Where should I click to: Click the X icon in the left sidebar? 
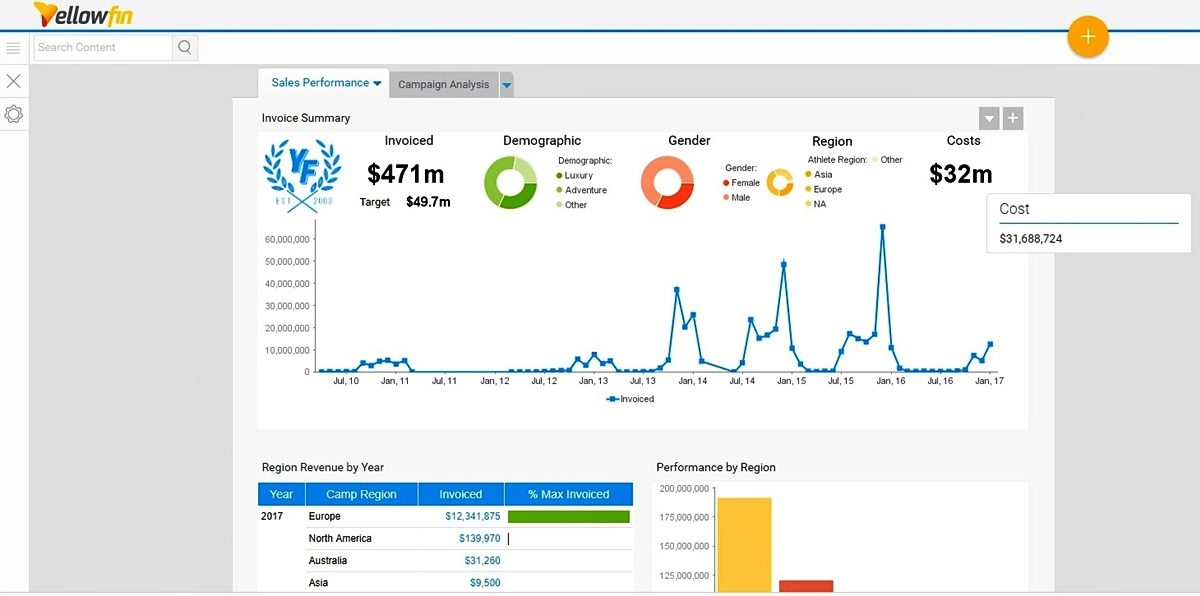[x=14, y=80]
